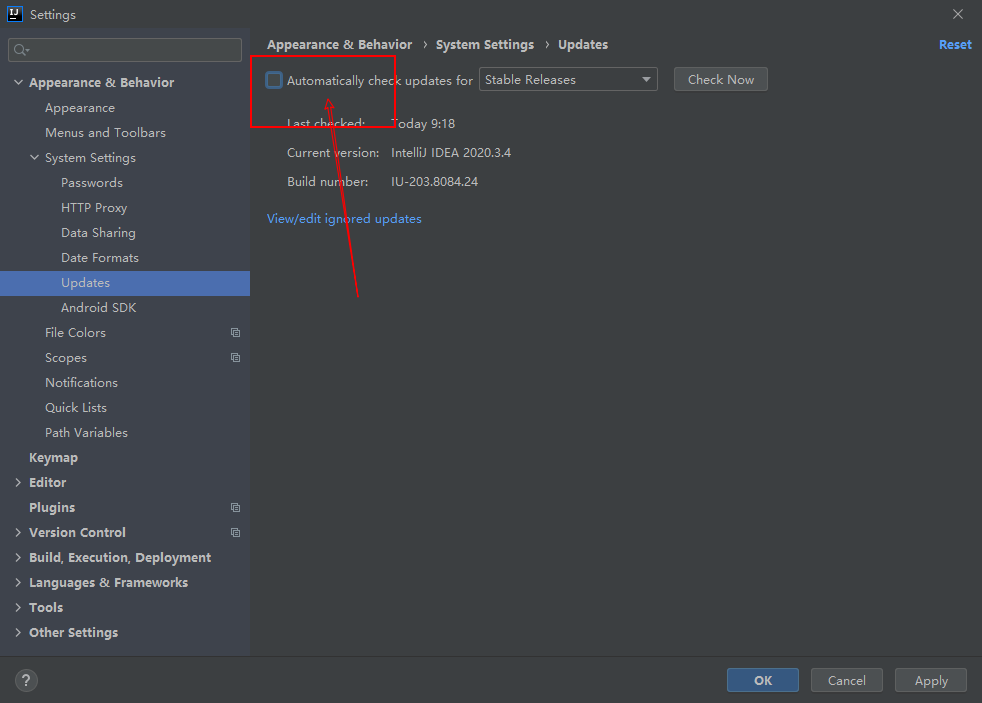Click Appearance & Behavior breadcrumb
The width and height of the screenshot is (982, 703).
[339, 44]
